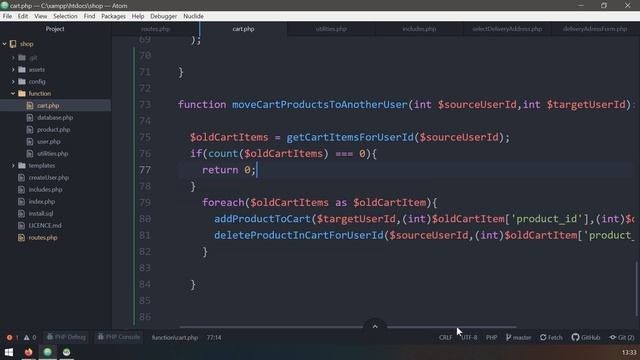This screenshot has height=360, width=640.
Task: Open database.php in the project tree
Action: pyautogui.click(x=55, y=118)
